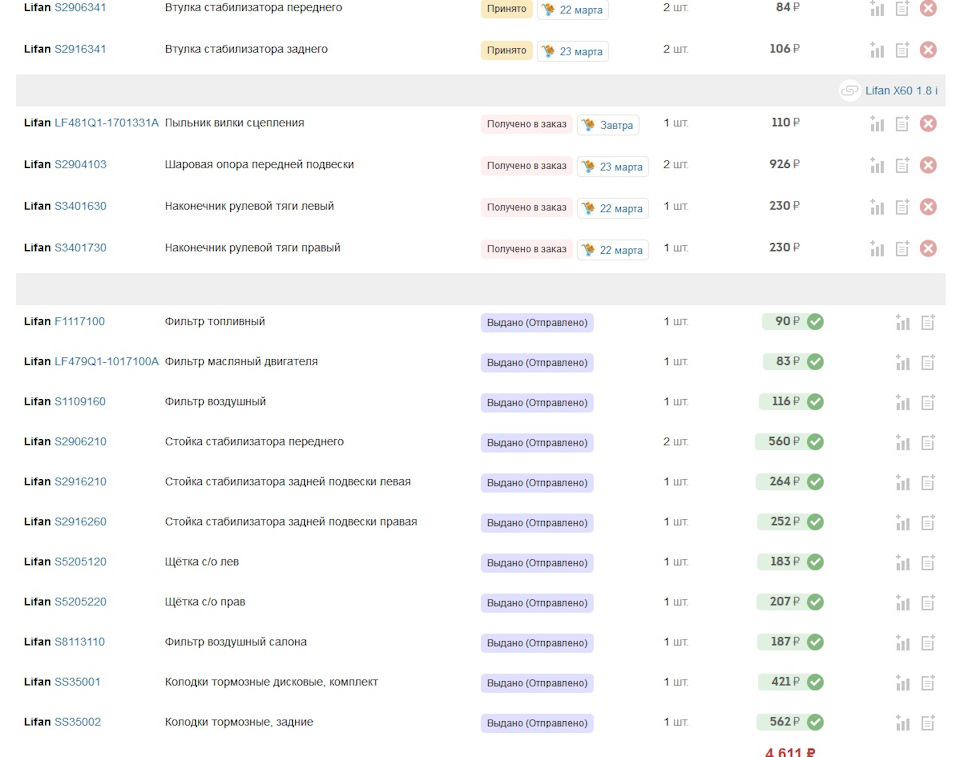Open bar chart icon for the S8113110 row
This screenshot has height=757, width=960.
pos(903,643)
